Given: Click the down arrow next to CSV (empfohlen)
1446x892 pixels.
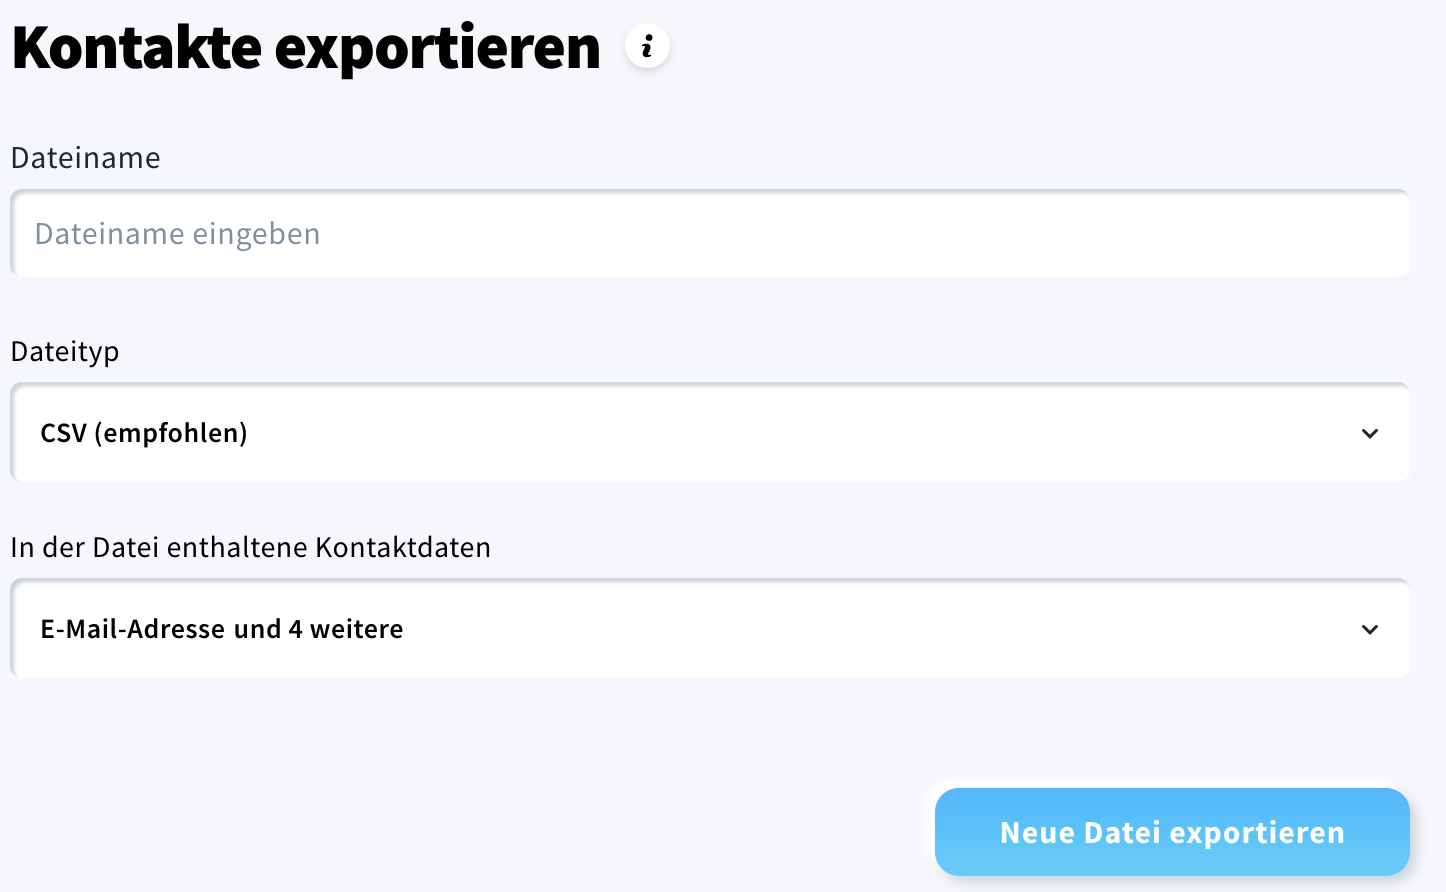Looking at the screenshot, I should click(x=1371, y=433).
